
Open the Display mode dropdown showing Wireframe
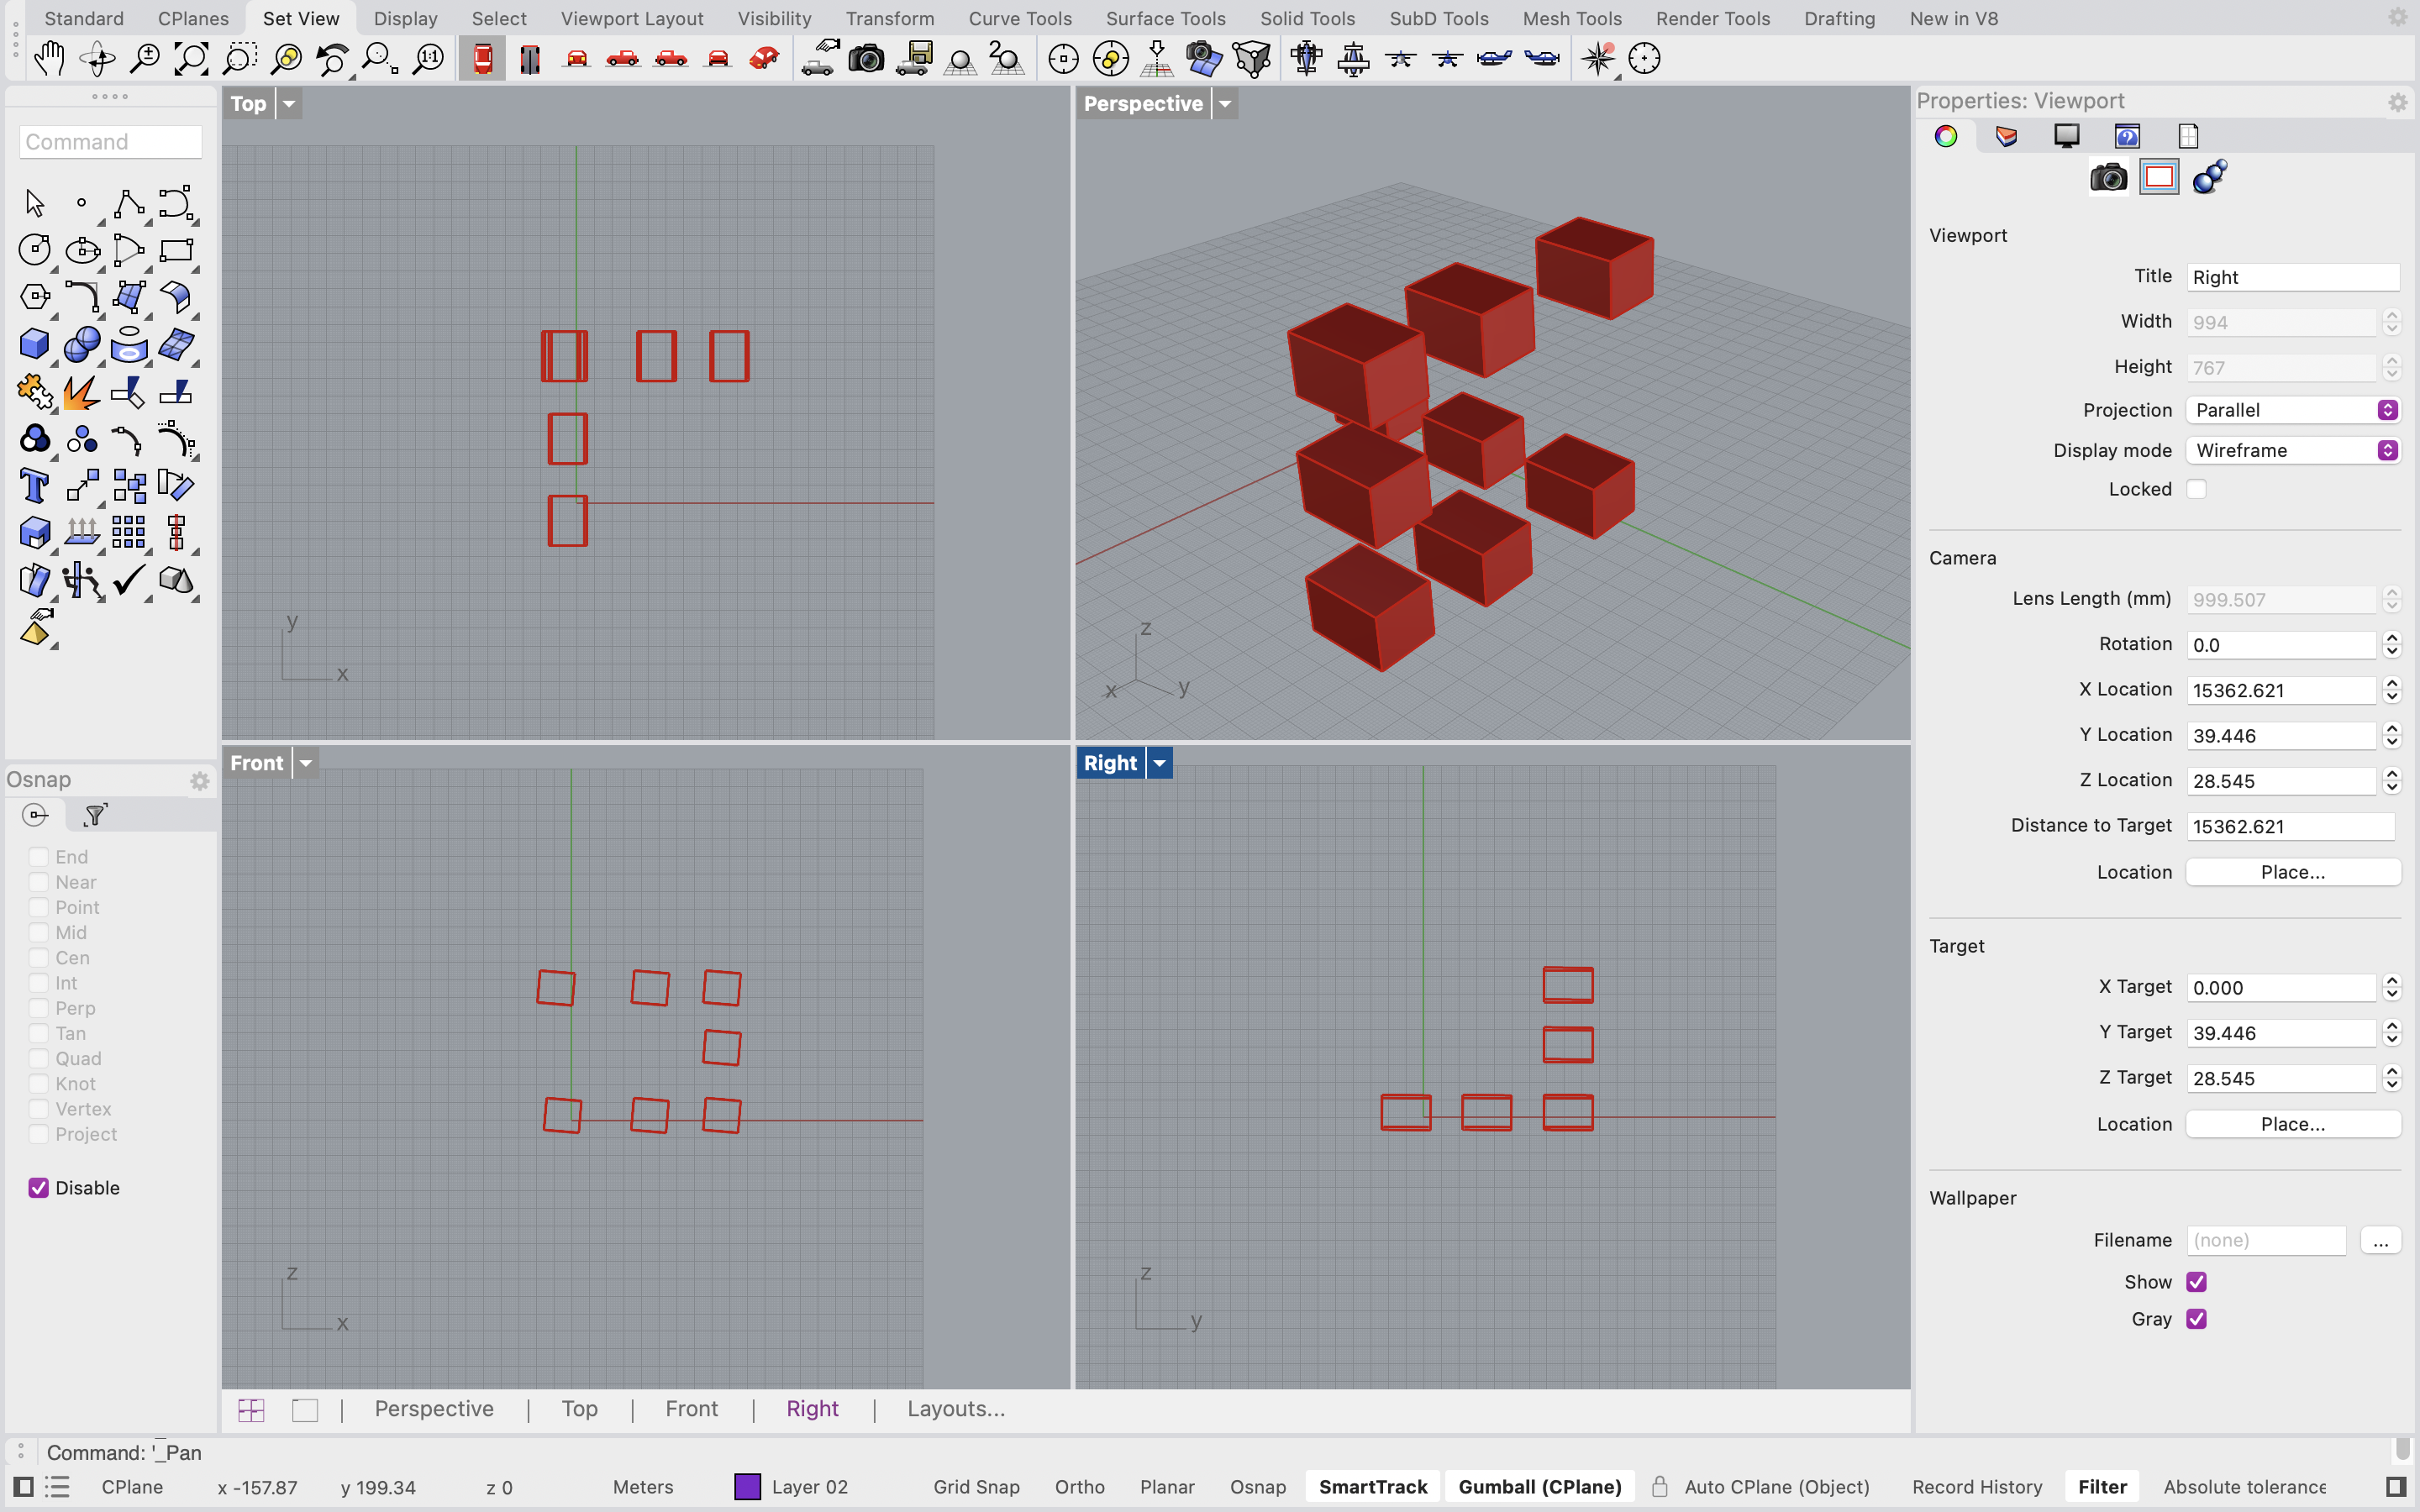point(2291,450)
